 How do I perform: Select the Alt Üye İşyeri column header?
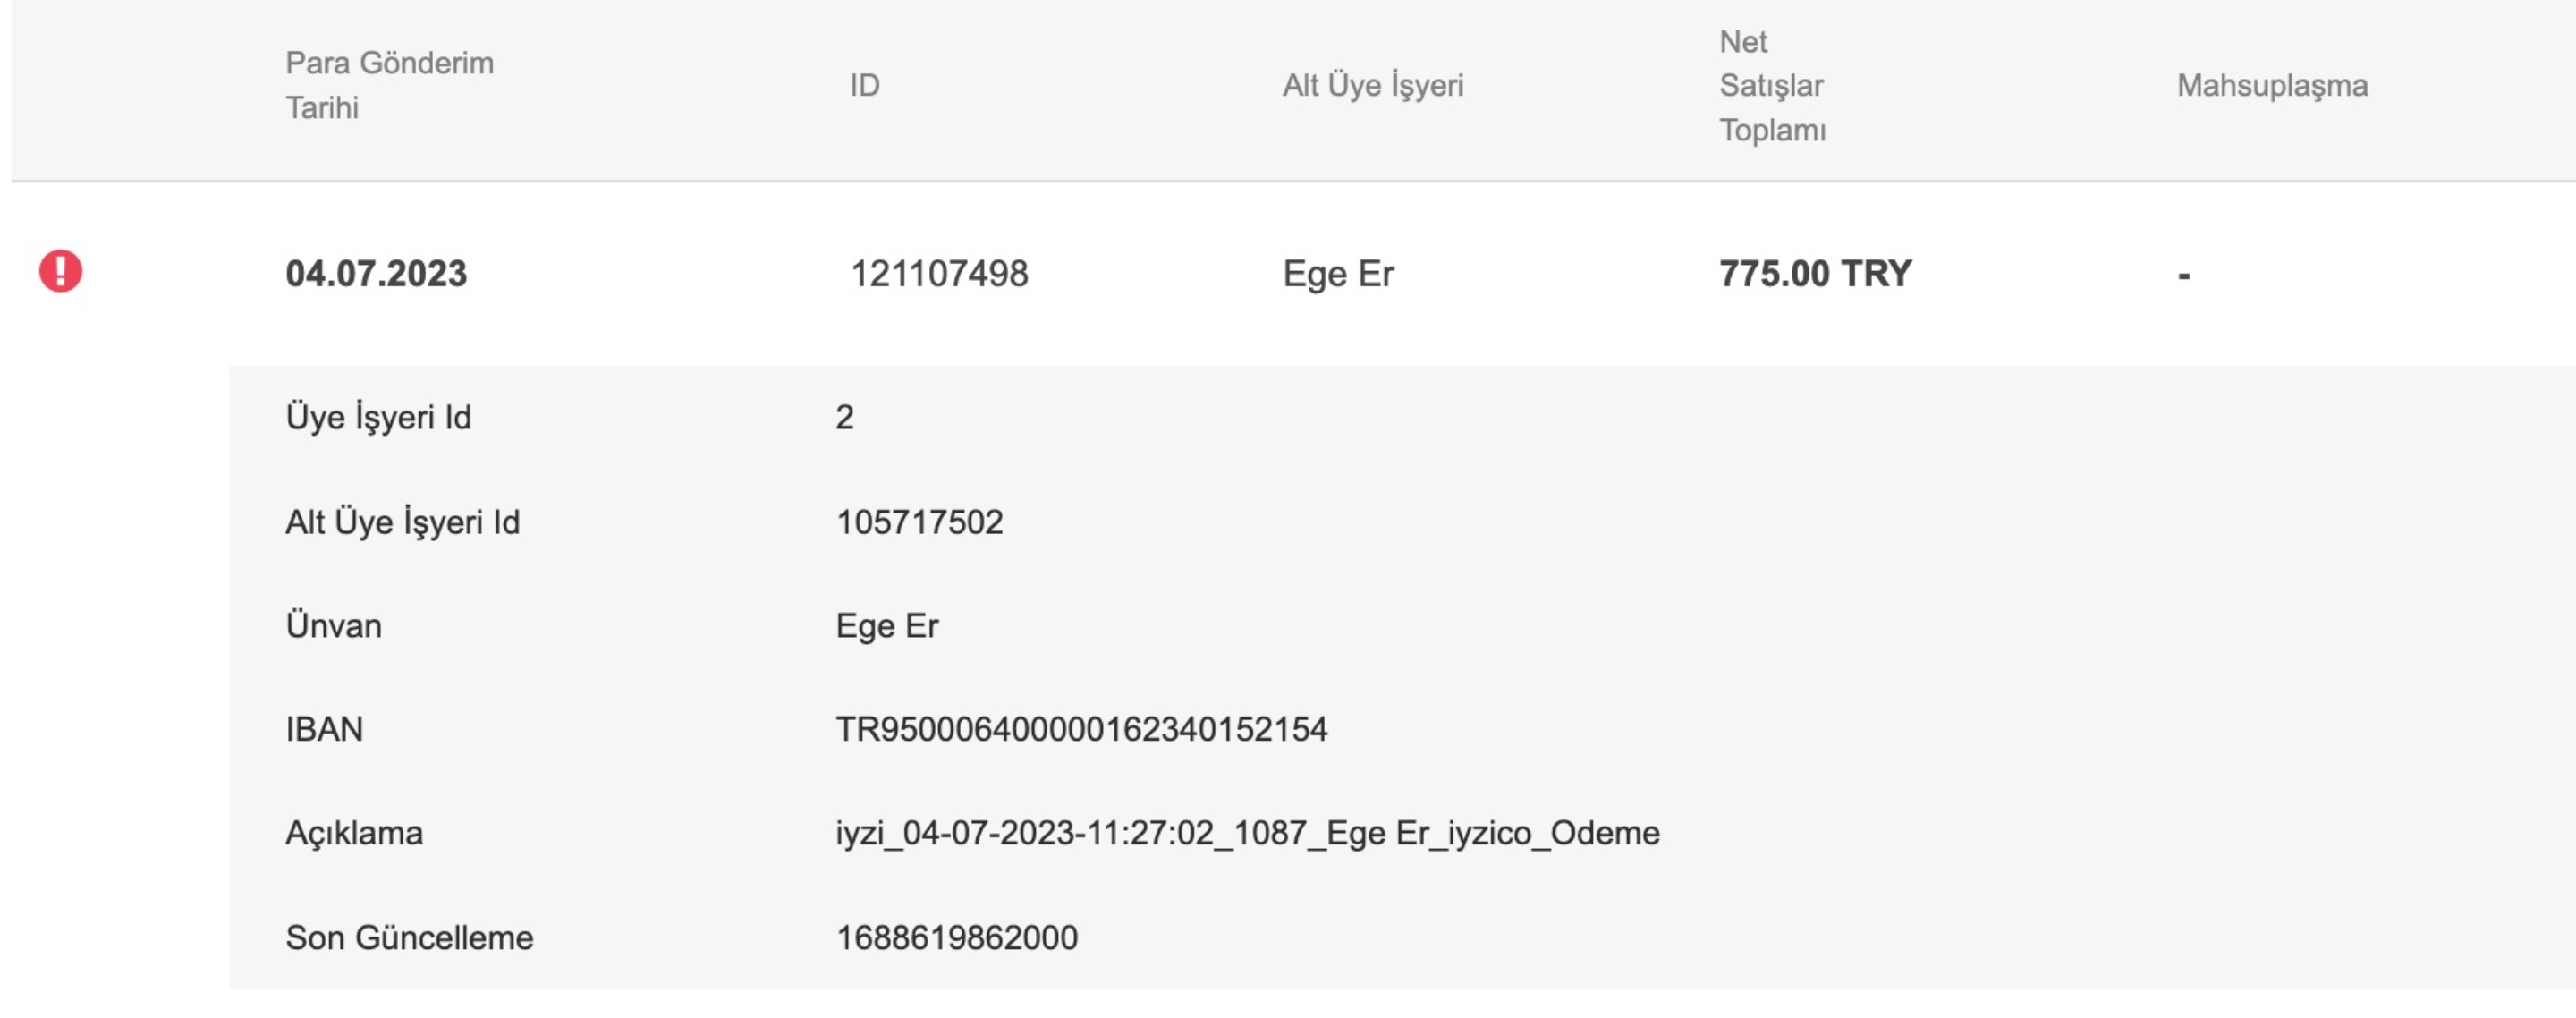click(x=1372, y=85)
